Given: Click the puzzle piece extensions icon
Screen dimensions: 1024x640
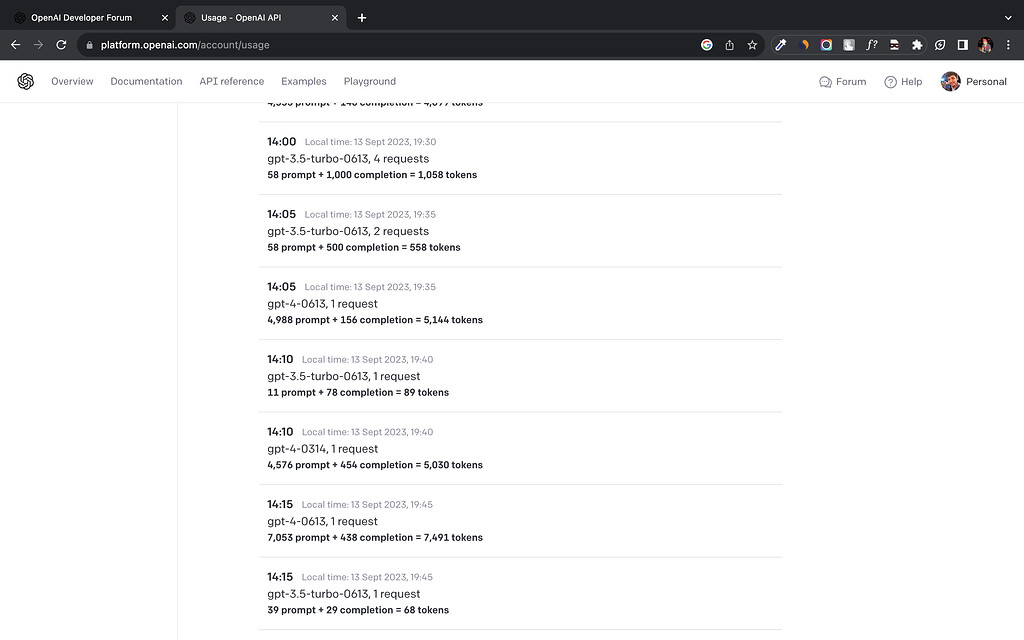Looking at the screenshot, I should point(916,45).
